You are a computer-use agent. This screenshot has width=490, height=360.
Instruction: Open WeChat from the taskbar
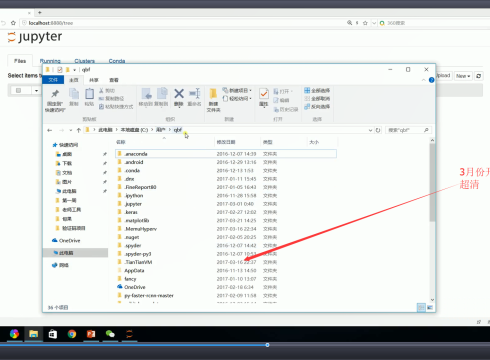click(x=110, y=334)
